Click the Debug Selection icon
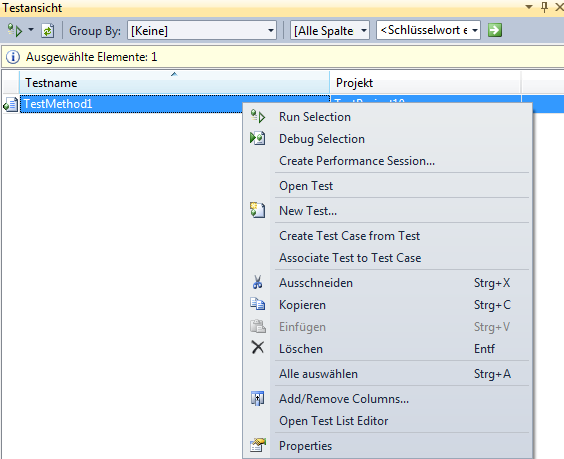This screenshot has height=459, width=564. (x=258, y=138)
